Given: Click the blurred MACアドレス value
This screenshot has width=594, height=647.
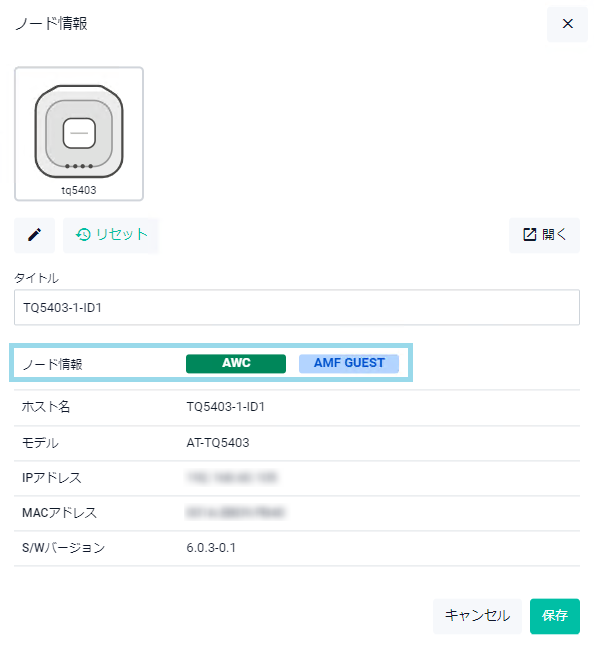Looking at the screenshot, I should pos(235,513).
